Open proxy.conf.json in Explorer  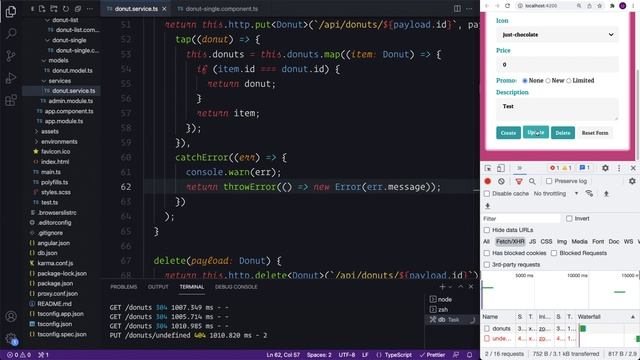coord(58,293)
